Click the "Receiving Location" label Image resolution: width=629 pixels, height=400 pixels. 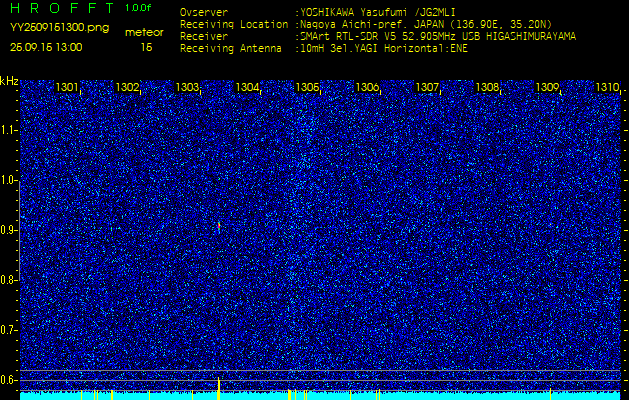(234, 24)
